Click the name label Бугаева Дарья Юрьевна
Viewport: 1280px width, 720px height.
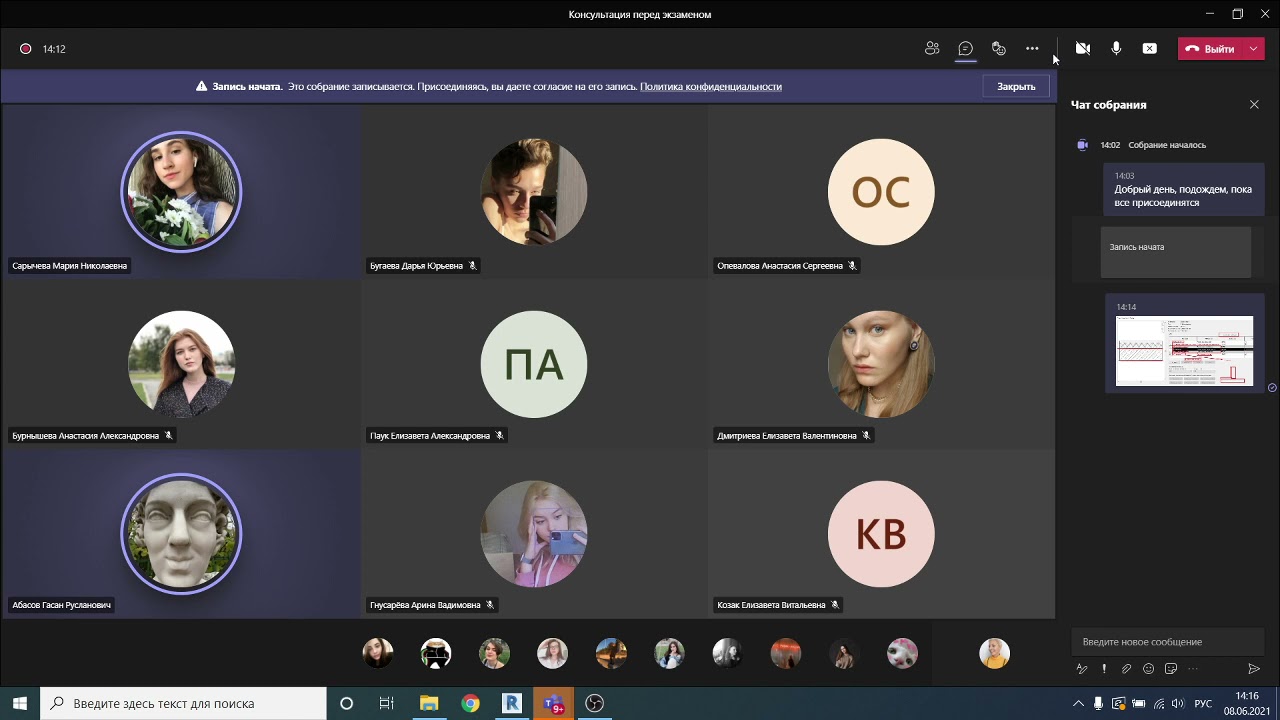(x=416, y=266)
